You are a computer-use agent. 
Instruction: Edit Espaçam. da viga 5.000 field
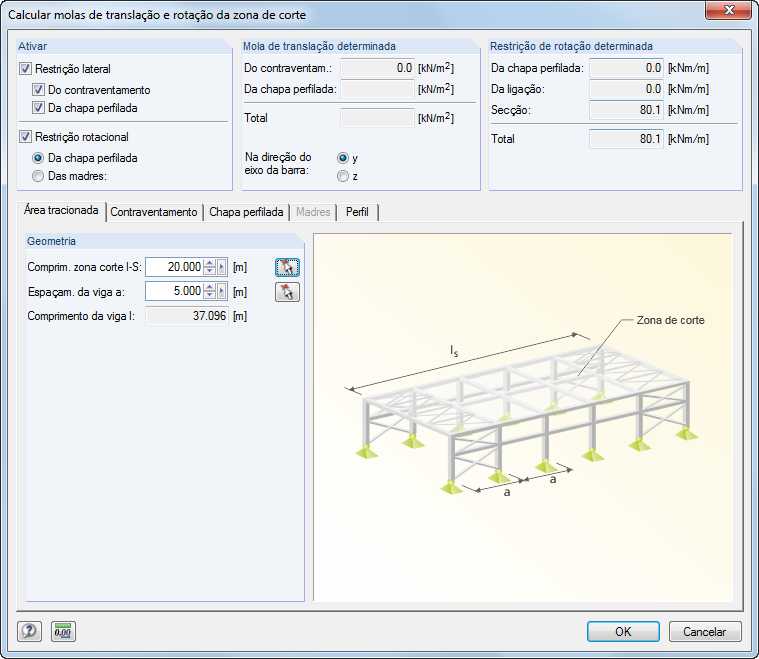click(x=174, y=291)
